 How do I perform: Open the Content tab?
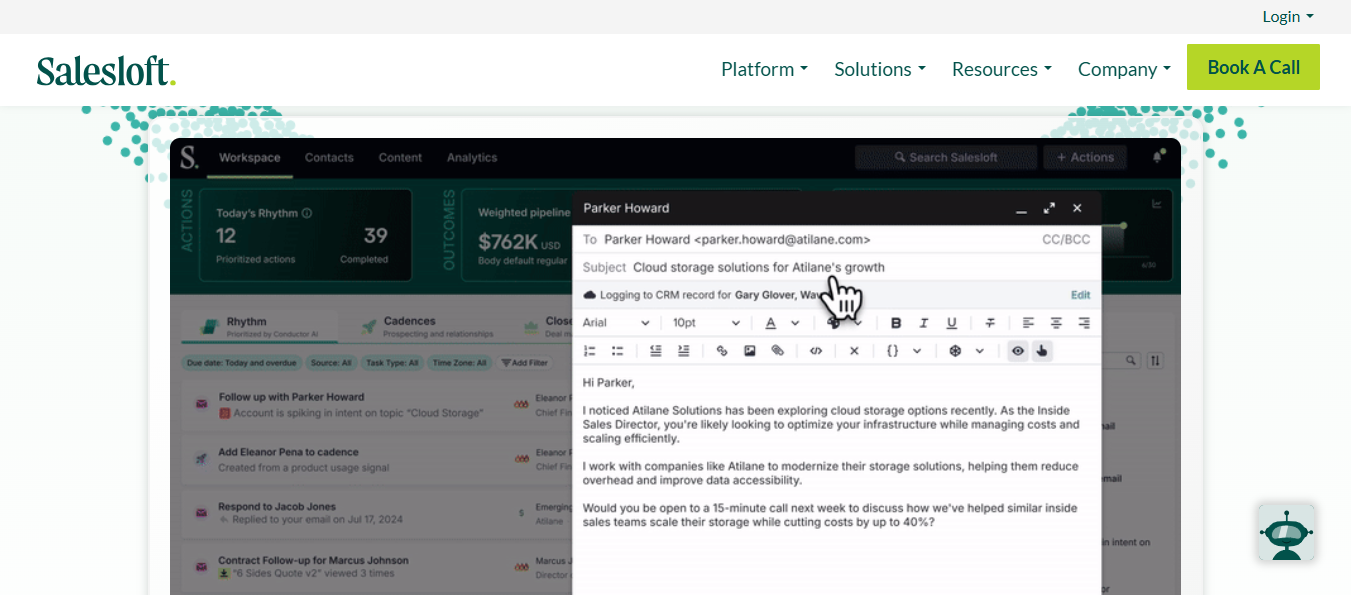[x=400, y=157]
